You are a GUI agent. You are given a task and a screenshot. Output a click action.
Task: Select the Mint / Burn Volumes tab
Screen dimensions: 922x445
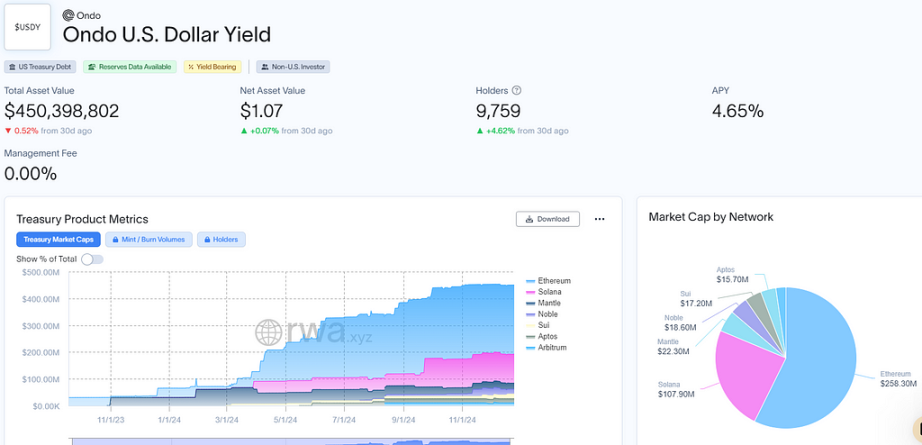[149, 239]
